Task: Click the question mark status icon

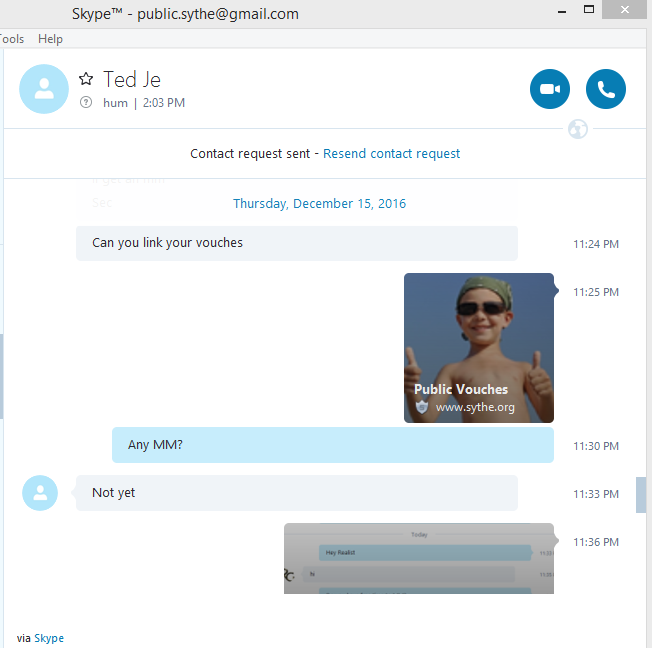Action: coord(86,102)
